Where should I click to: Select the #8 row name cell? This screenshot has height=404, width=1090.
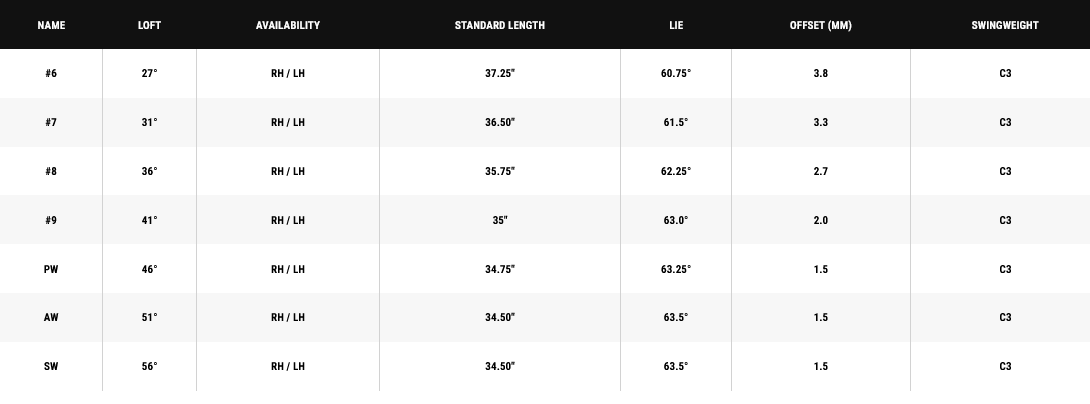pyautogui.click(x=51, y=171)
